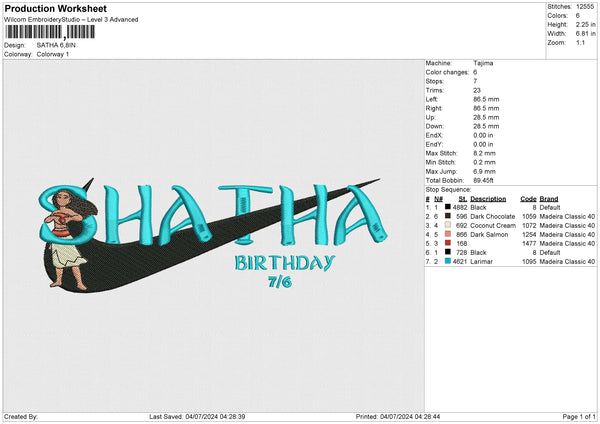The width and height of the screenshot is (600, 424).
Task: Click thread code 1072
Action: coord(529,225)
